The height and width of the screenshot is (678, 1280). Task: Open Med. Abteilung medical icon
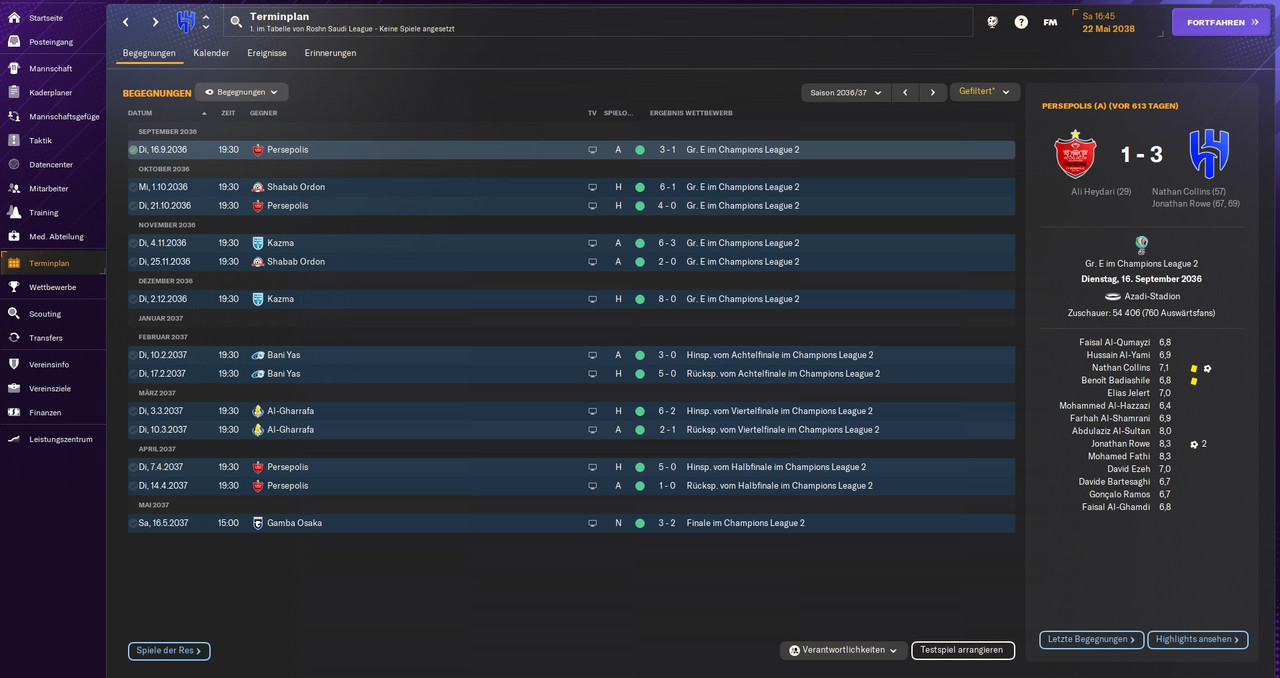(x=14, y=236)
